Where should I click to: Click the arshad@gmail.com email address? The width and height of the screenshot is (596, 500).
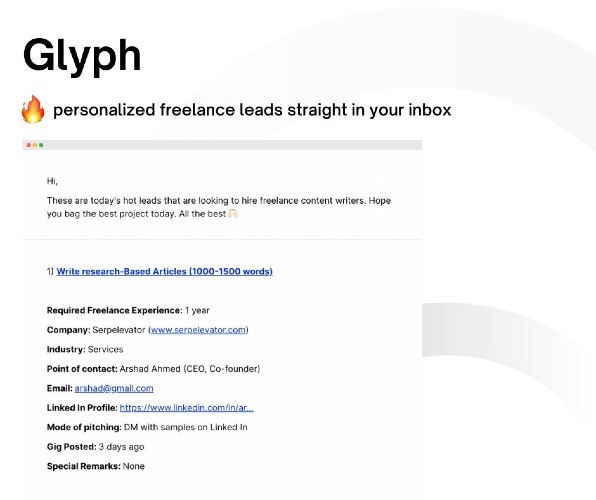[114, 388]
